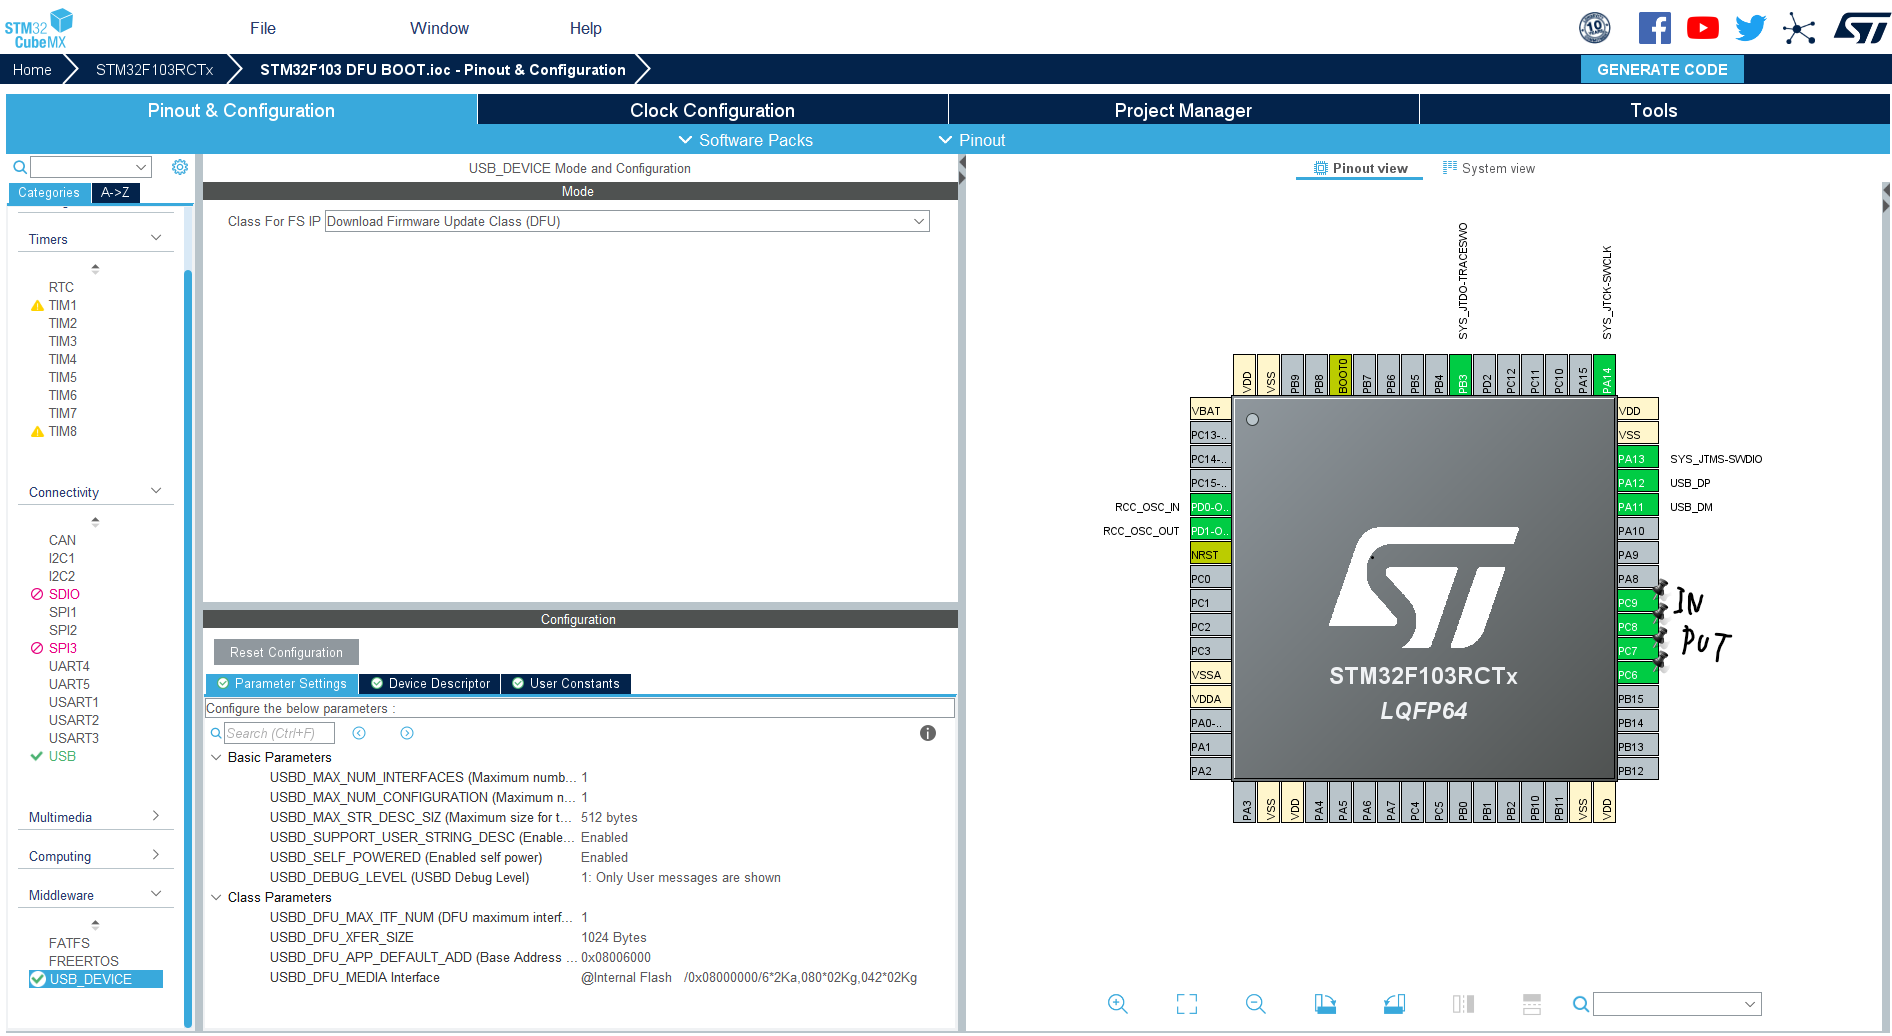Click Reset Configuration button

click(286, 652)
